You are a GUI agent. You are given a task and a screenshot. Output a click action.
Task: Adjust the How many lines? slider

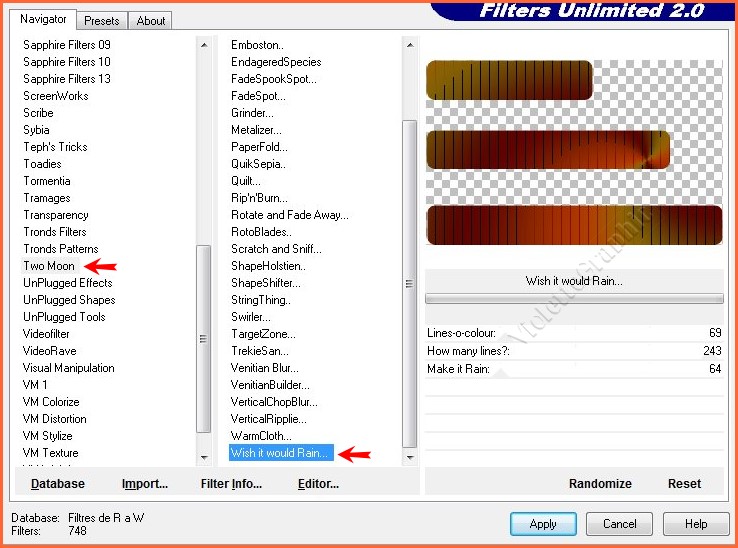573,351
